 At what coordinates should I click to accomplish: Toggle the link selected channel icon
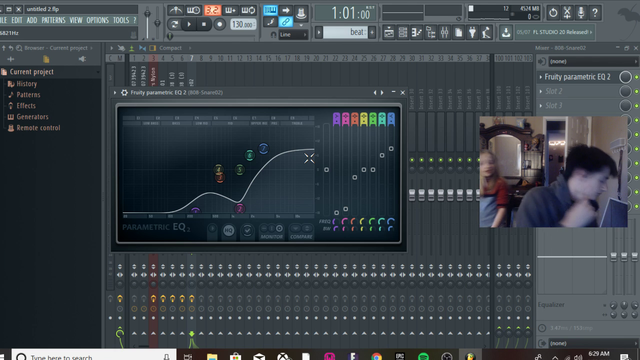pos(286,22)
